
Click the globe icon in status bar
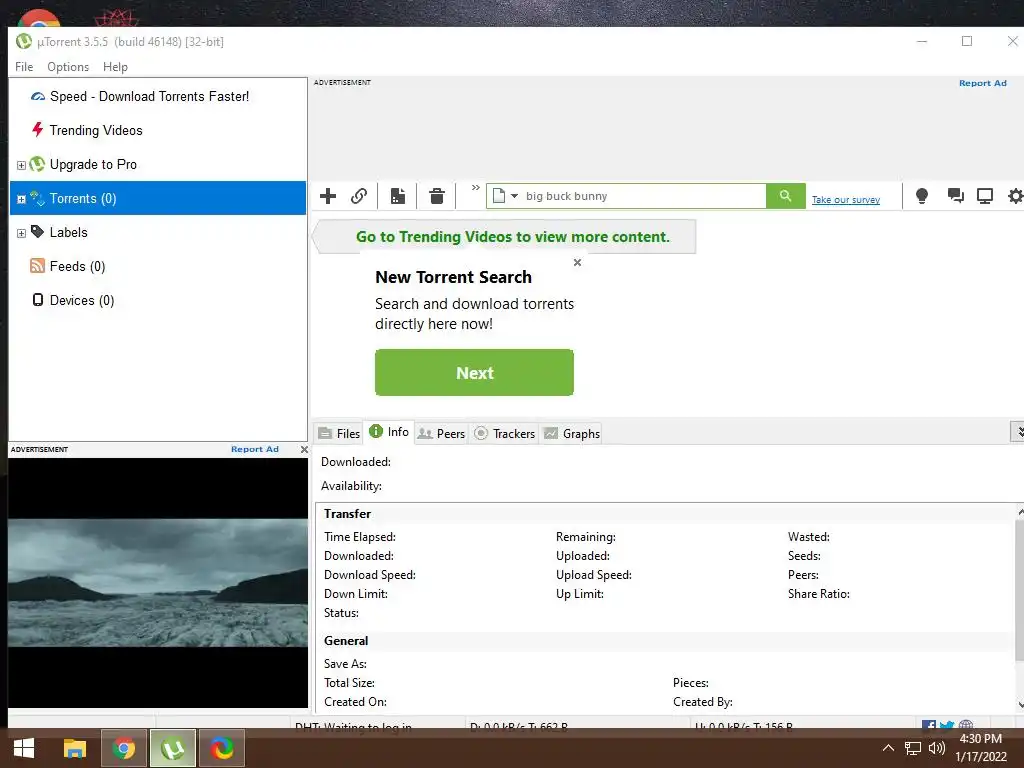pos(966,724)
